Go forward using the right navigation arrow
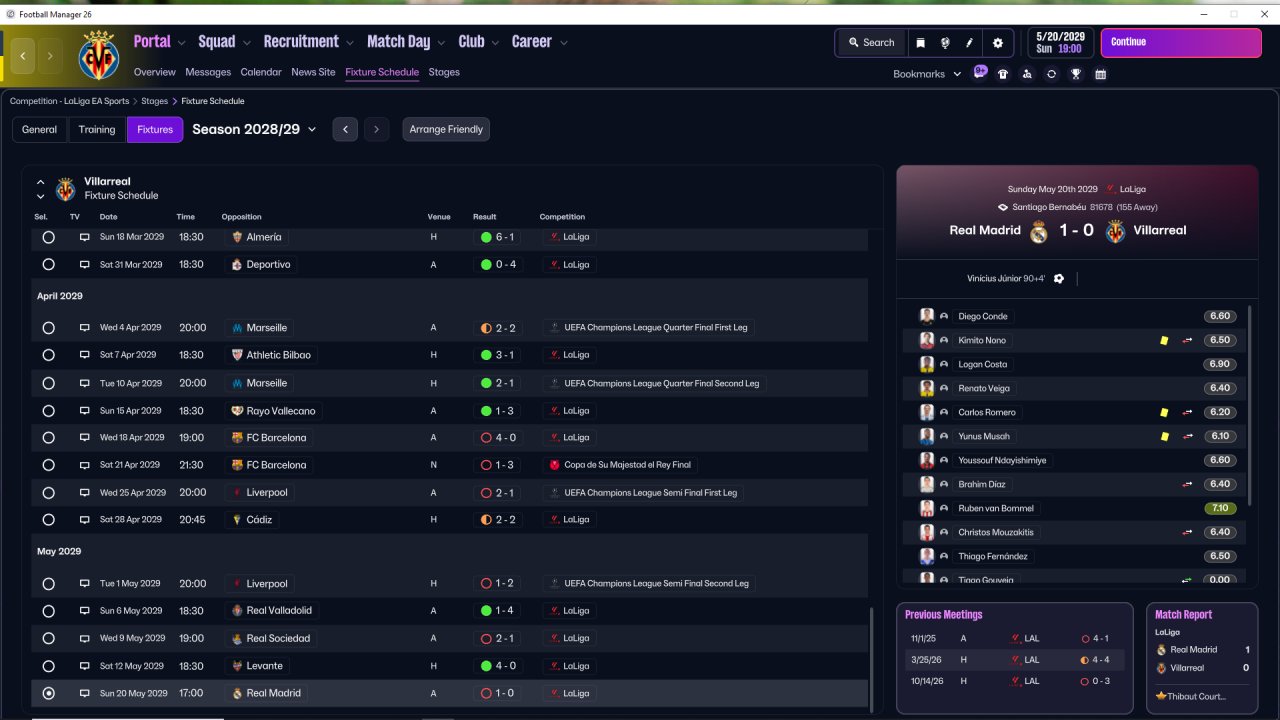The height and width of the screenshot is (720, 1280). tap(50, 56)
